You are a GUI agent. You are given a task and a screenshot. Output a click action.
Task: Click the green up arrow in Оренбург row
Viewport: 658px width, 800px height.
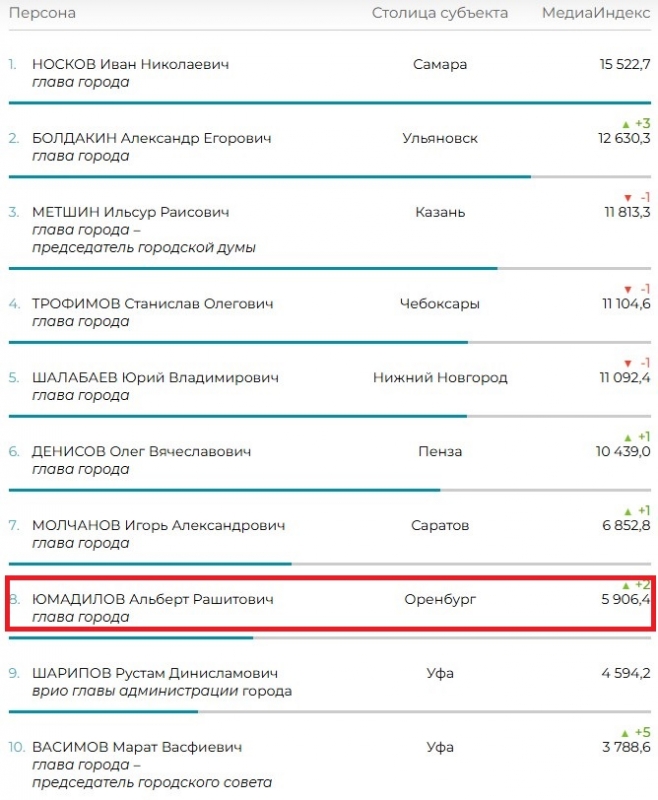(x=626, y=585)
